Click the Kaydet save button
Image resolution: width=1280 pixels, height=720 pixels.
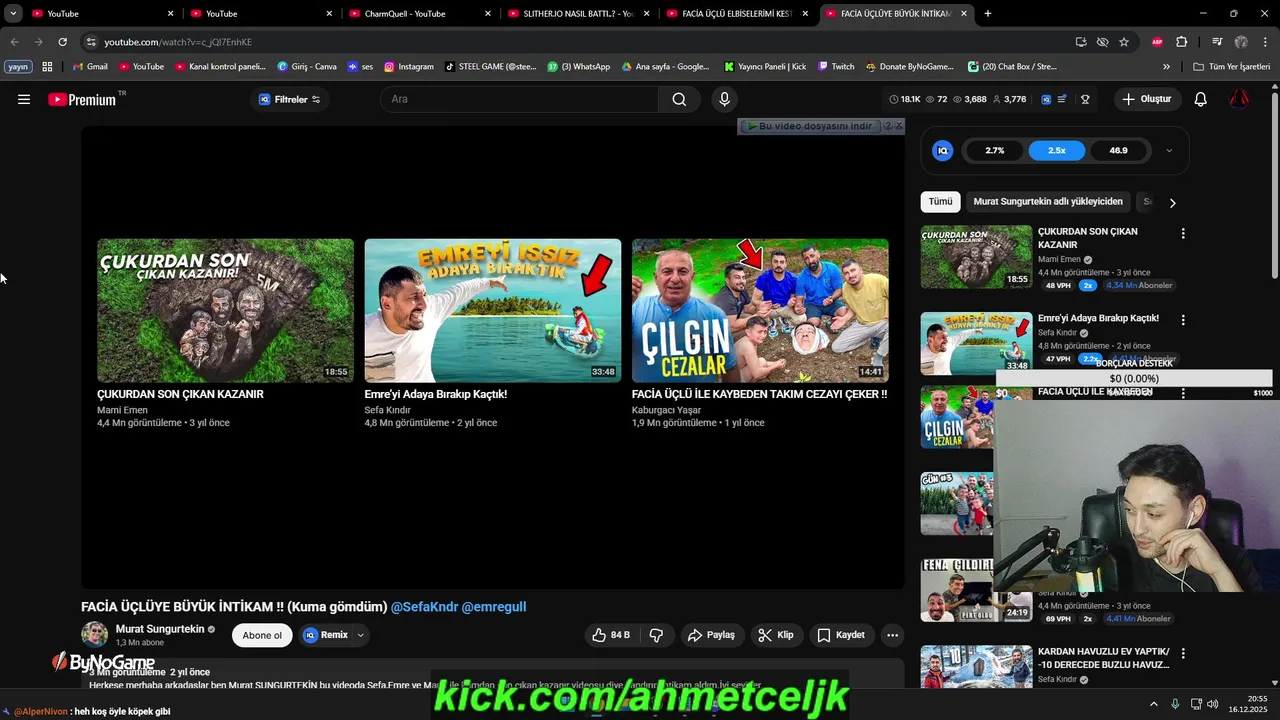tap(841, 635)
